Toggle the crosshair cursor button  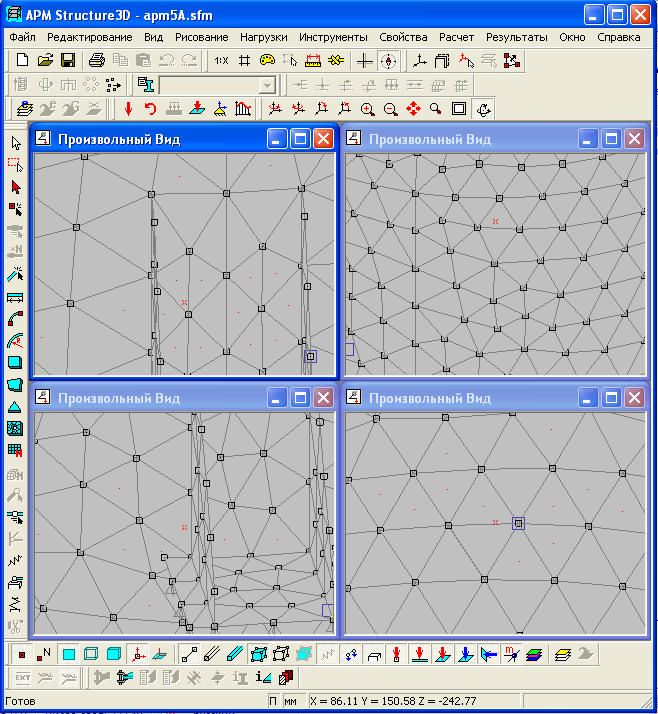point(365,60)
